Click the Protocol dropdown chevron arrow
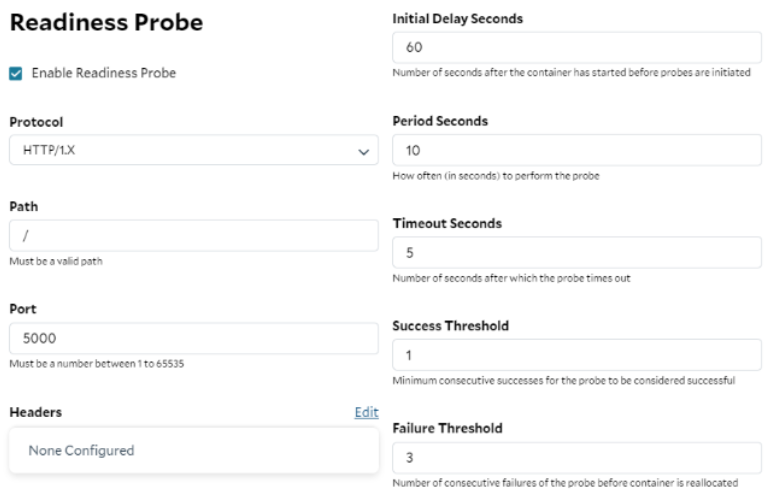Screen dimensions: 770x494 tap(363, 152)
